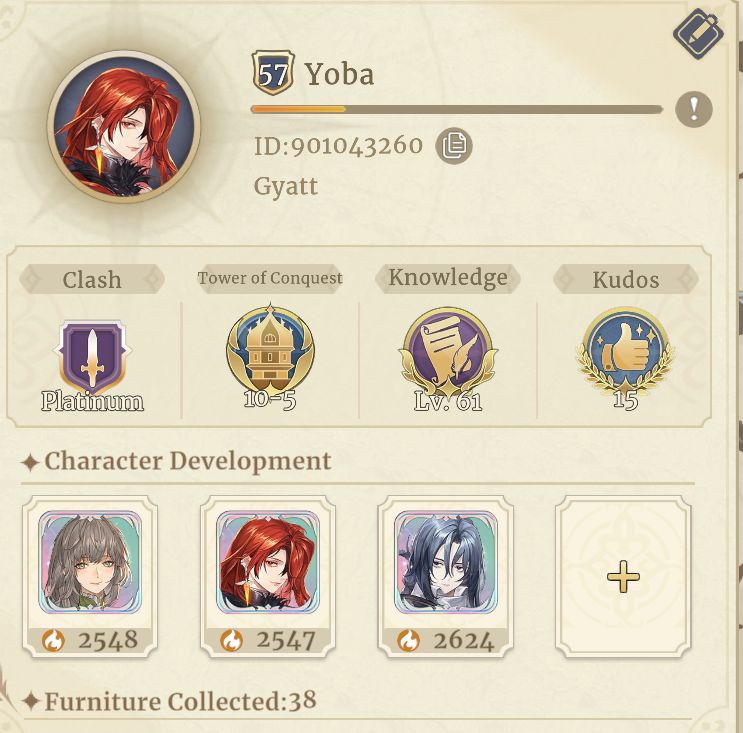View the Knowledge Lv. 61 scroll badge
The height and width of the screenshot is (733, 743).
click(448, 358)
